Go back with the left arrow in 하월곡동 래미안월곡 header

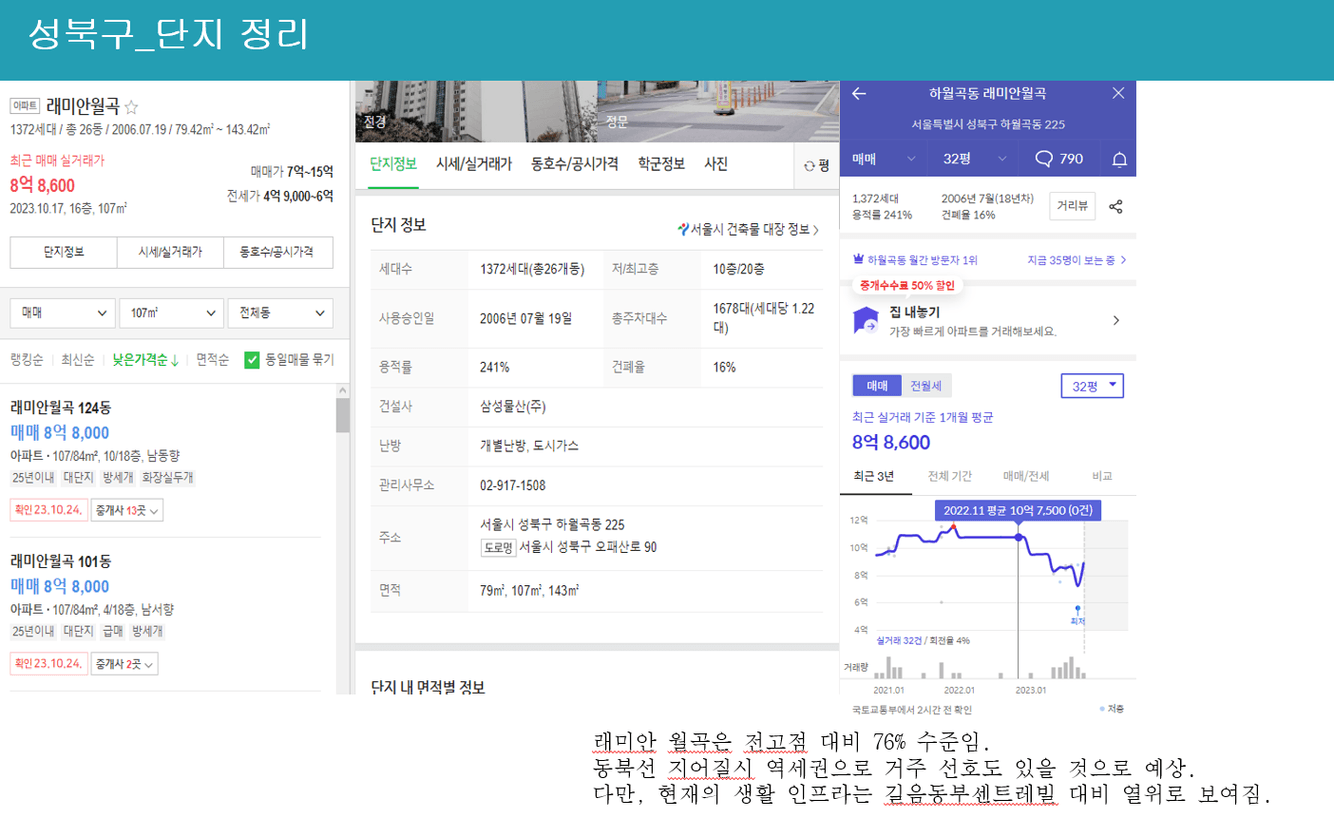(859, 93)
